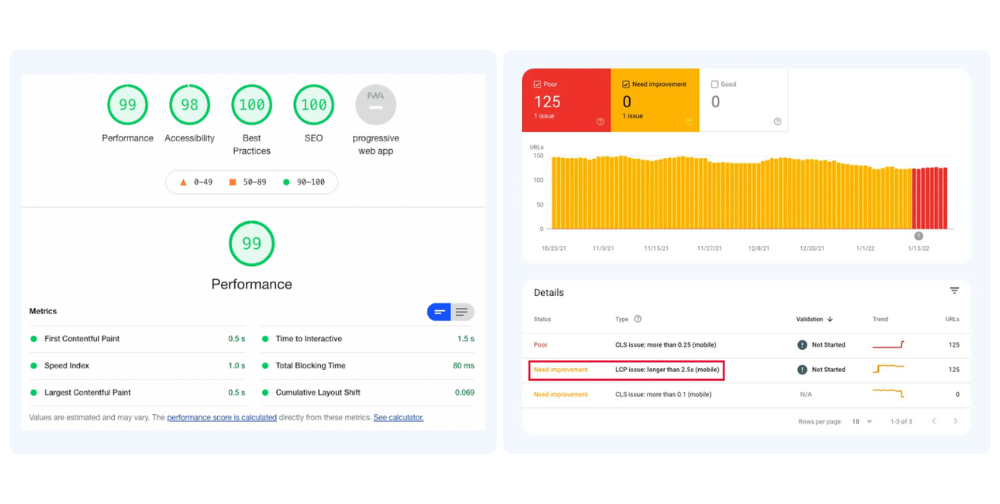The image size is (1000, 504).
Task: Click the Best Practices score gauge 100
Action: [251, 105]
